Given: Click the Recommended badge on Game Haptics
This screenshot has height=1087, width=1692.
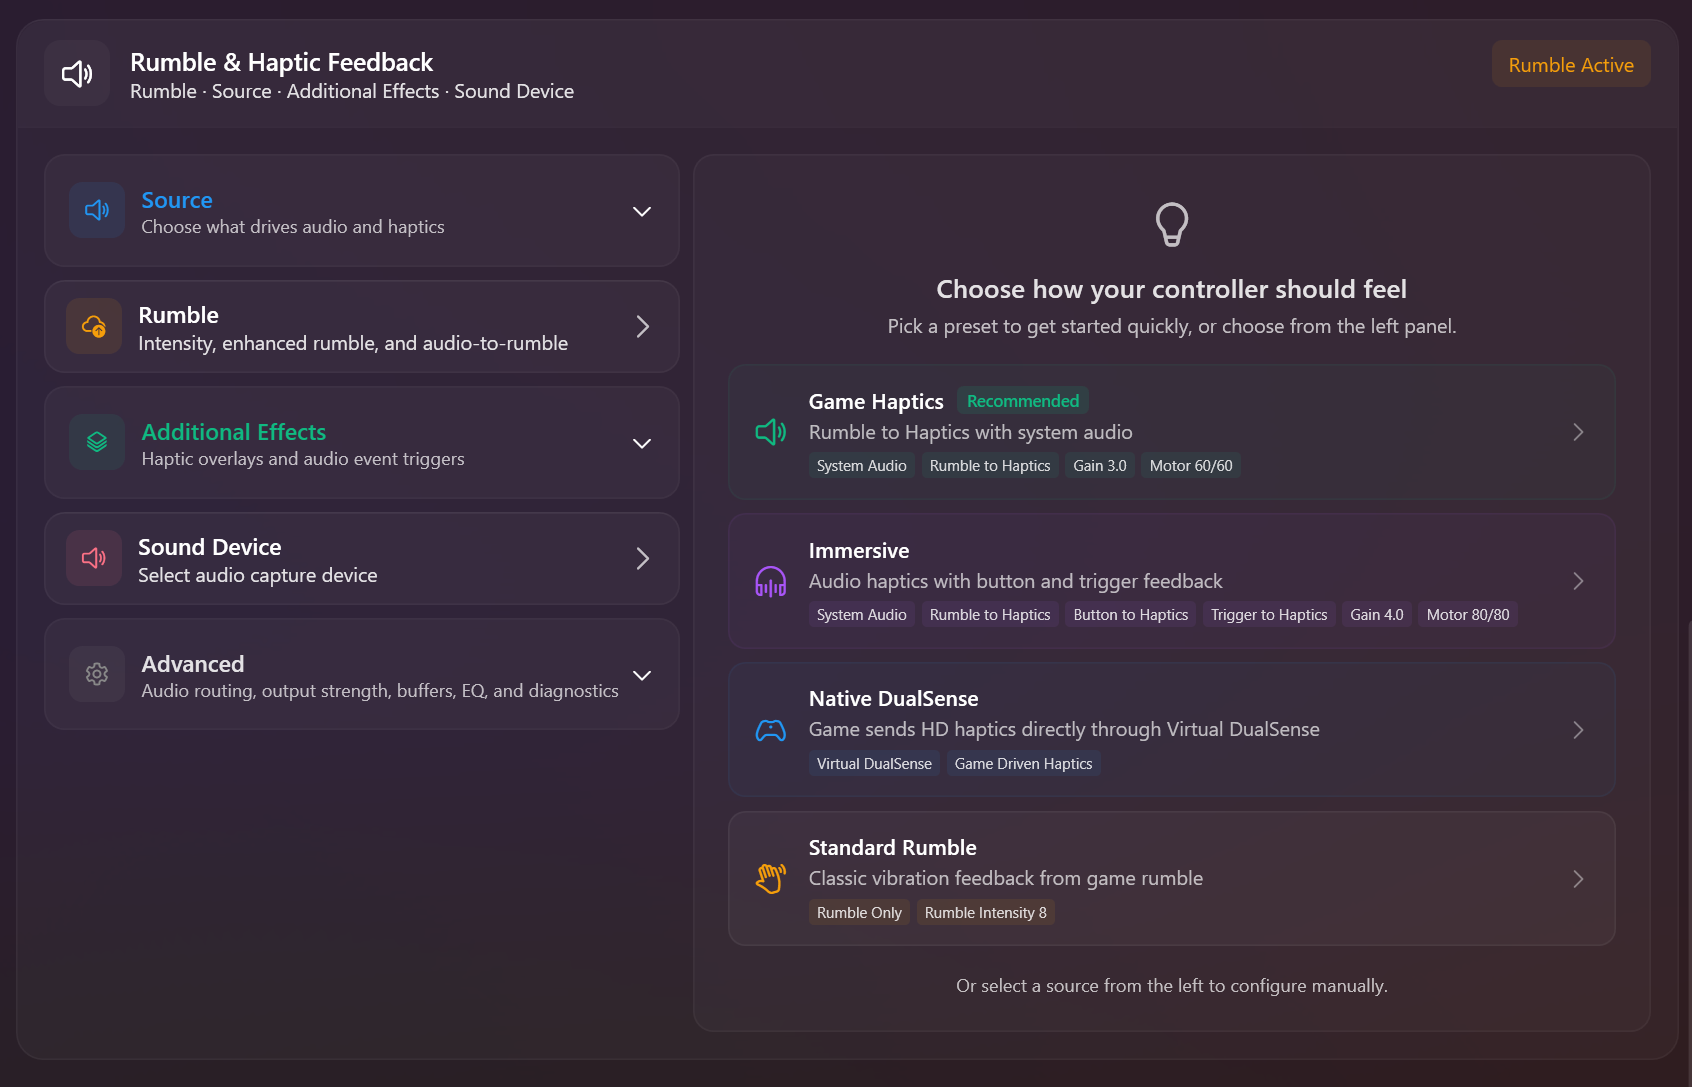Looking at the screenshot, I should pos(1022,401).
